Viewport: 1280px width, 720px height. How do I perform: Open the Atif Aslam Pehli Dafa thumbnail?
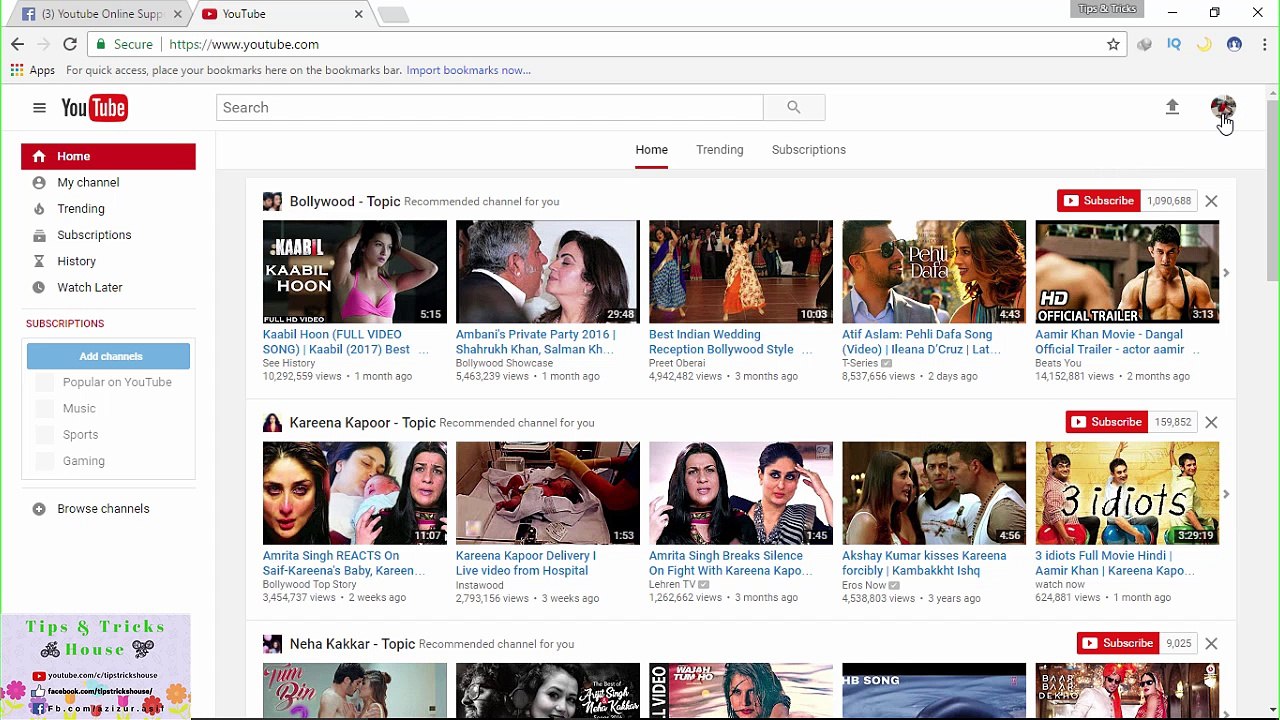tap(934, 272)
